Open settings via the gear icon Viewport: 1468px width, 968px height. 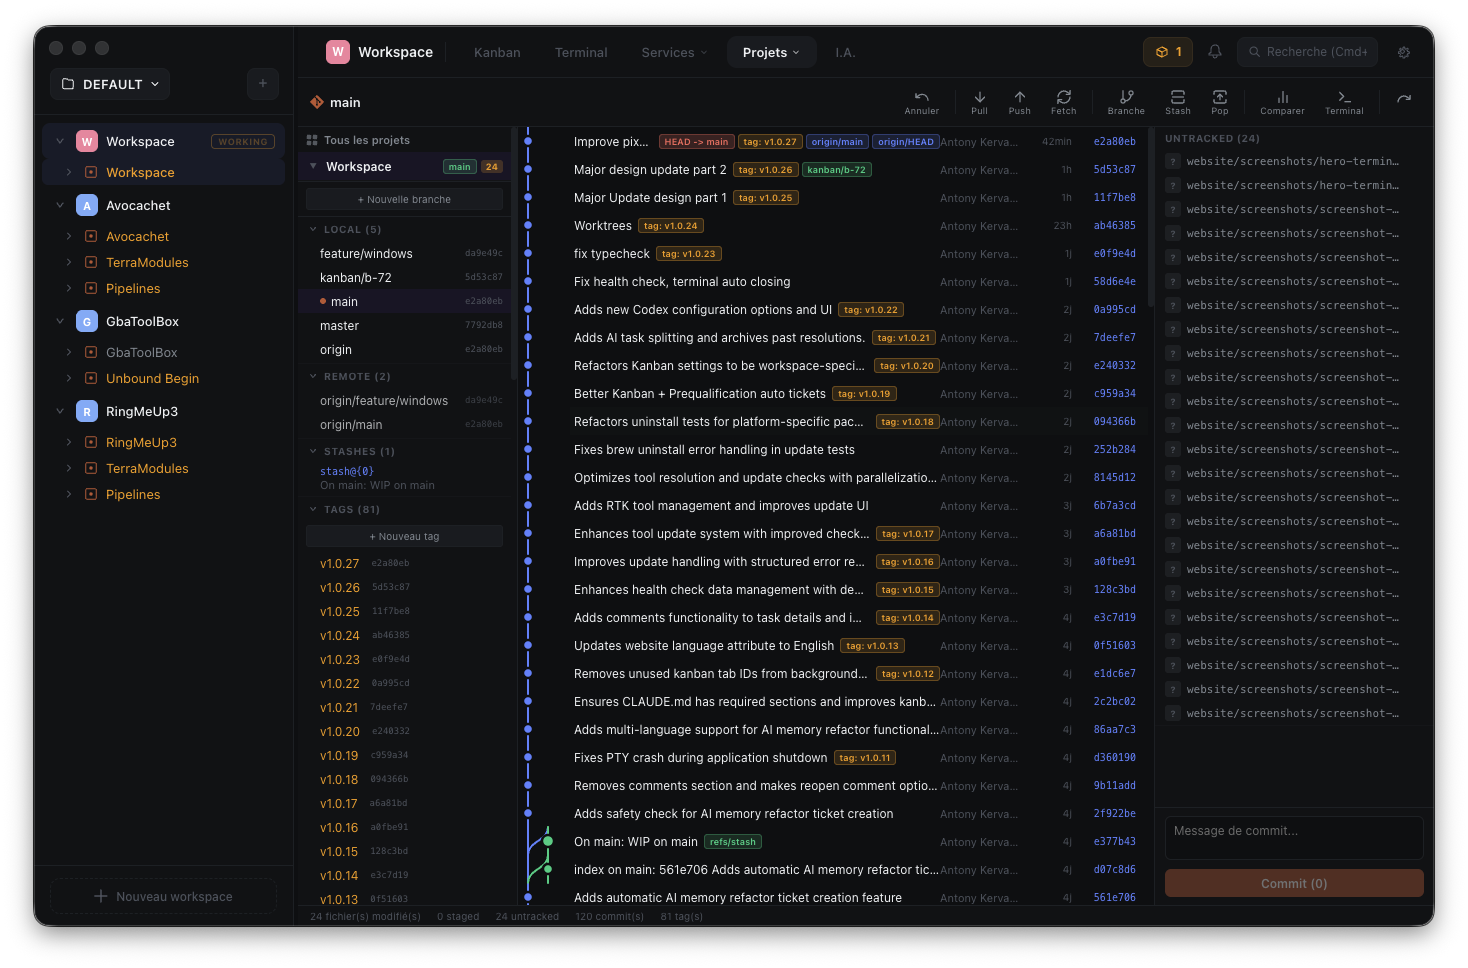(1404, 52)
